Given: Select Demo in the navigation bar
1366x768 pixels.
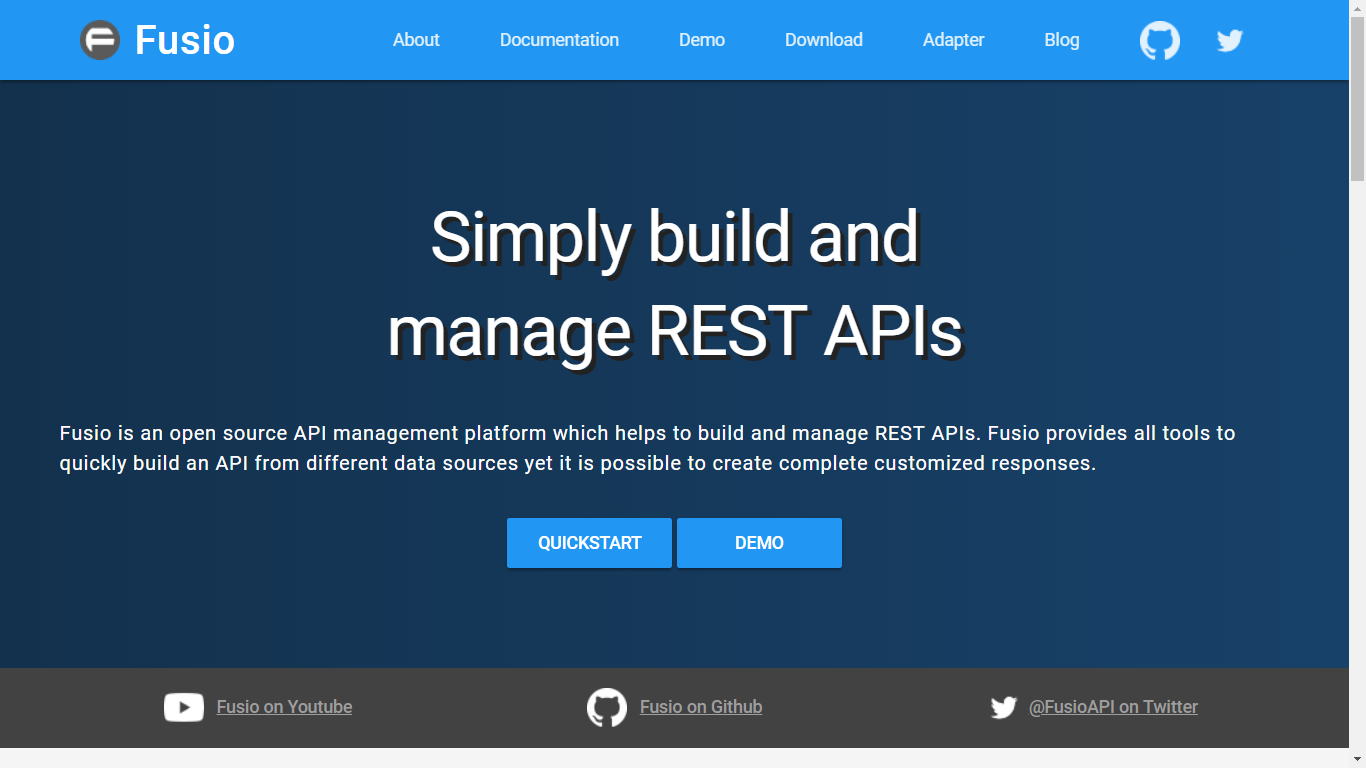Looking at the screenshot, I should (701, 40).
